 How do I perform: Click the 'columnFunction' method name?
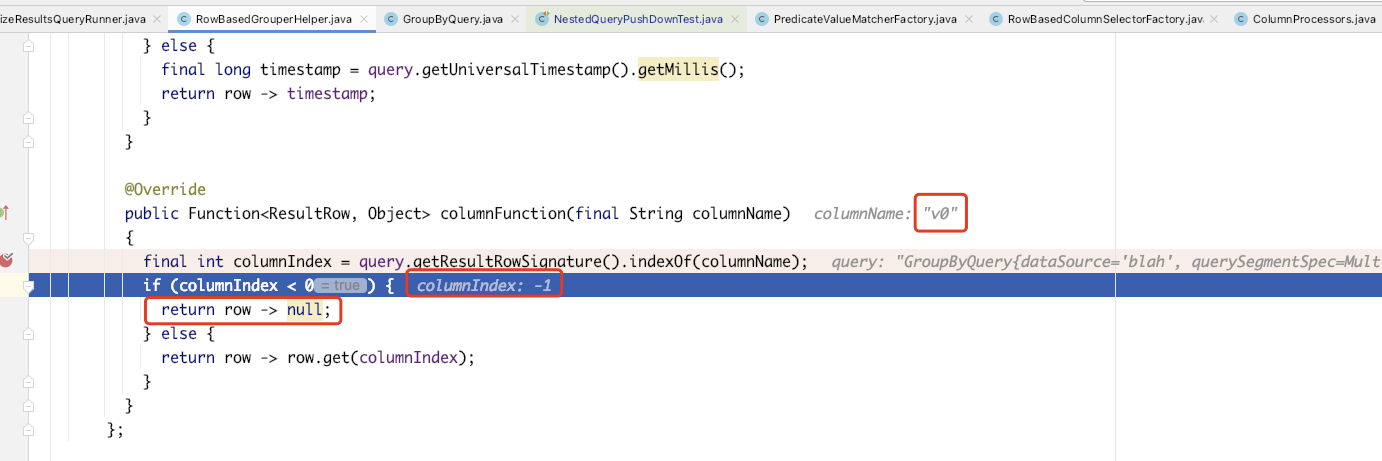click(x=503, y=213)
